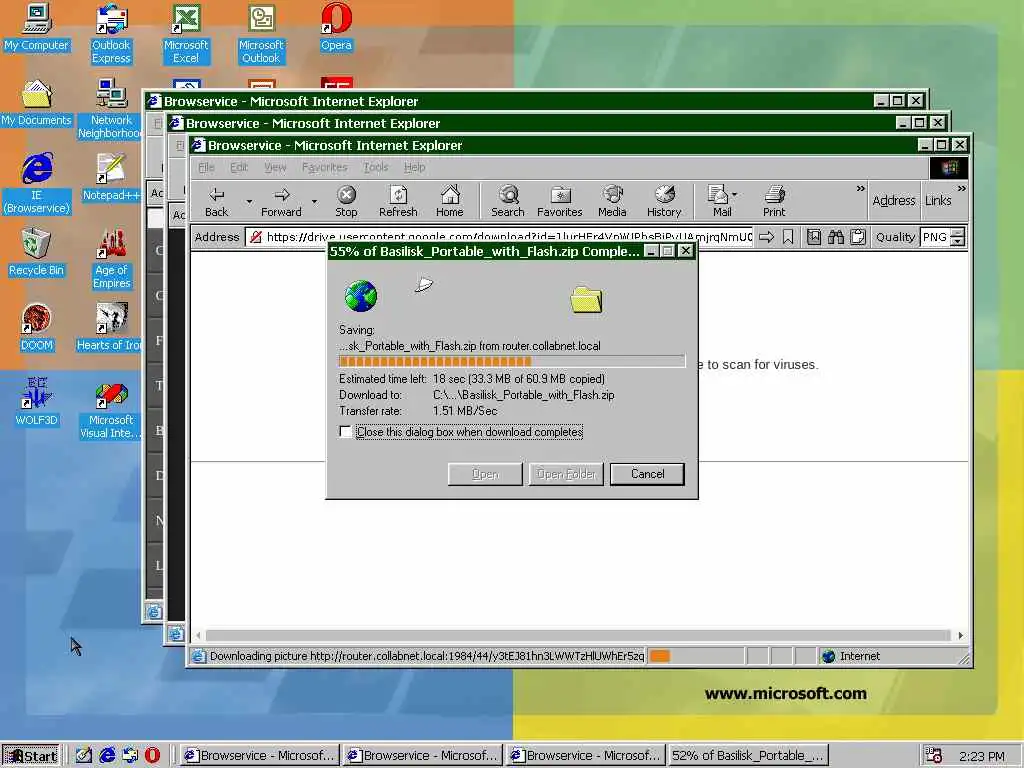Click the Quality spinner up arrow
The height and width of the screenshot is (768, 1024).
tap(957, 232)
